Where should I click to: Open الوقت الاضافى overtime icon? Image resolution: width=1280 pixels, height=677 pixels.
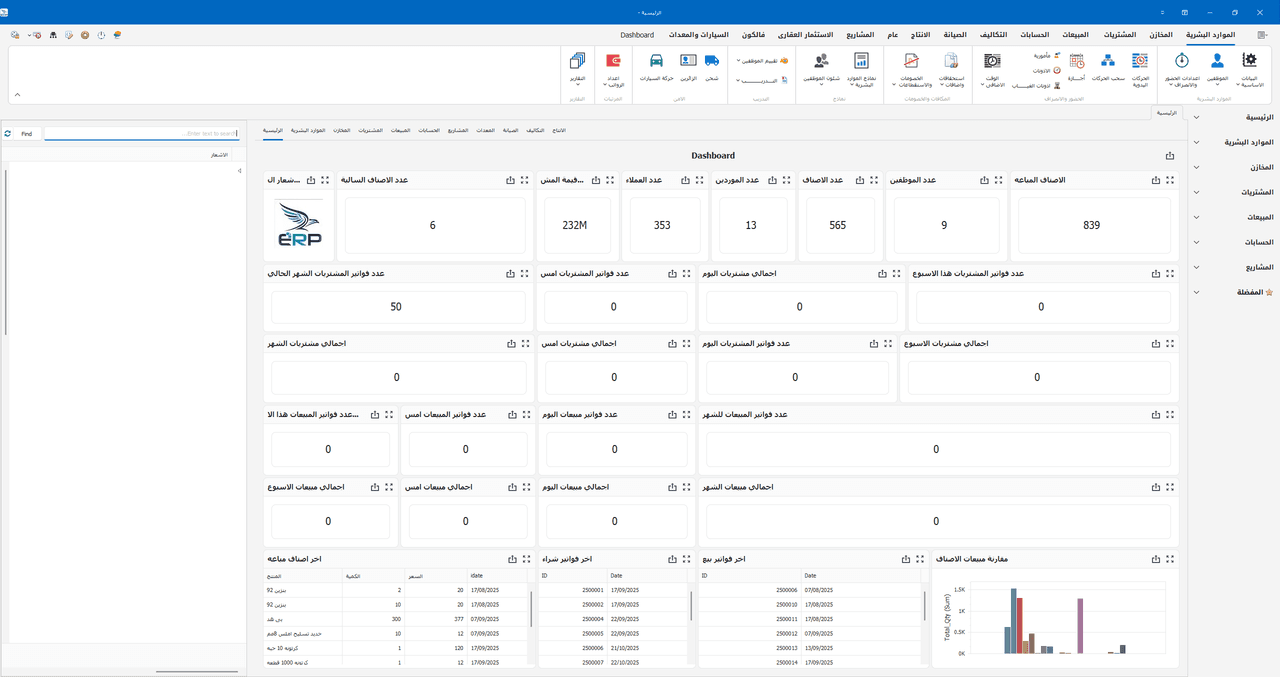click(992, 69)
